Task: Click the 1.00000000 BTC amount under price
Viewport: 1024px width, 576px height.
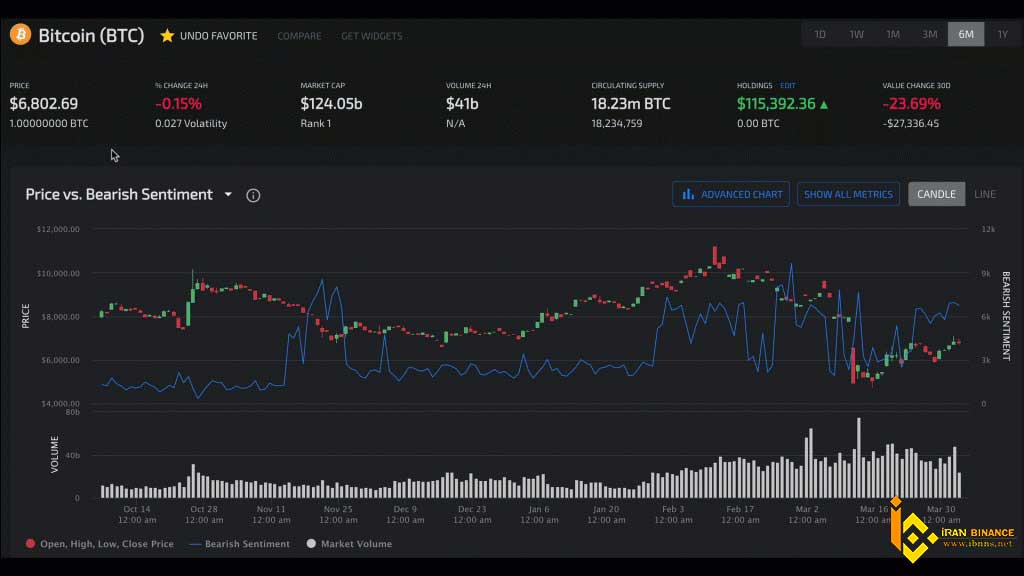Action: coord(49,123)
